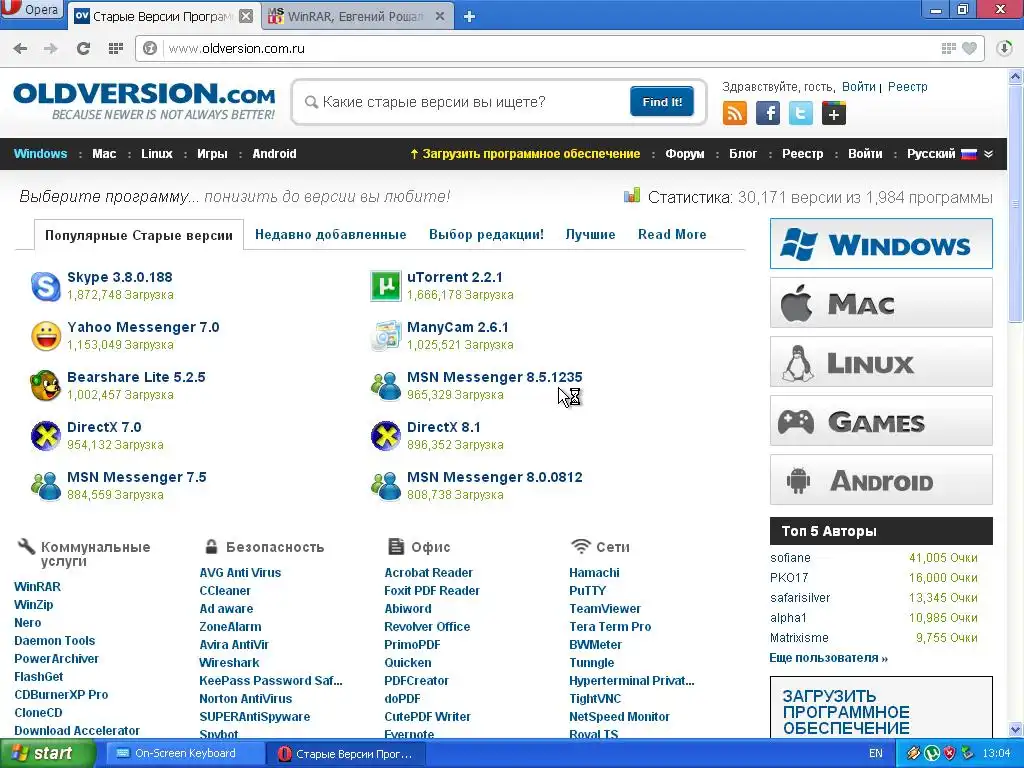This screenshot has width=1024, height=768.
Task: Click the statistics bar chart icon
Action: 632,195
